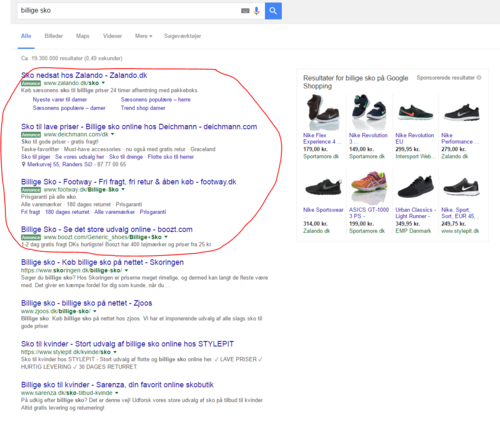Click Nike Flex Experience 4 shoe image
Screen dimensions: 500x421
pos(323,112)
